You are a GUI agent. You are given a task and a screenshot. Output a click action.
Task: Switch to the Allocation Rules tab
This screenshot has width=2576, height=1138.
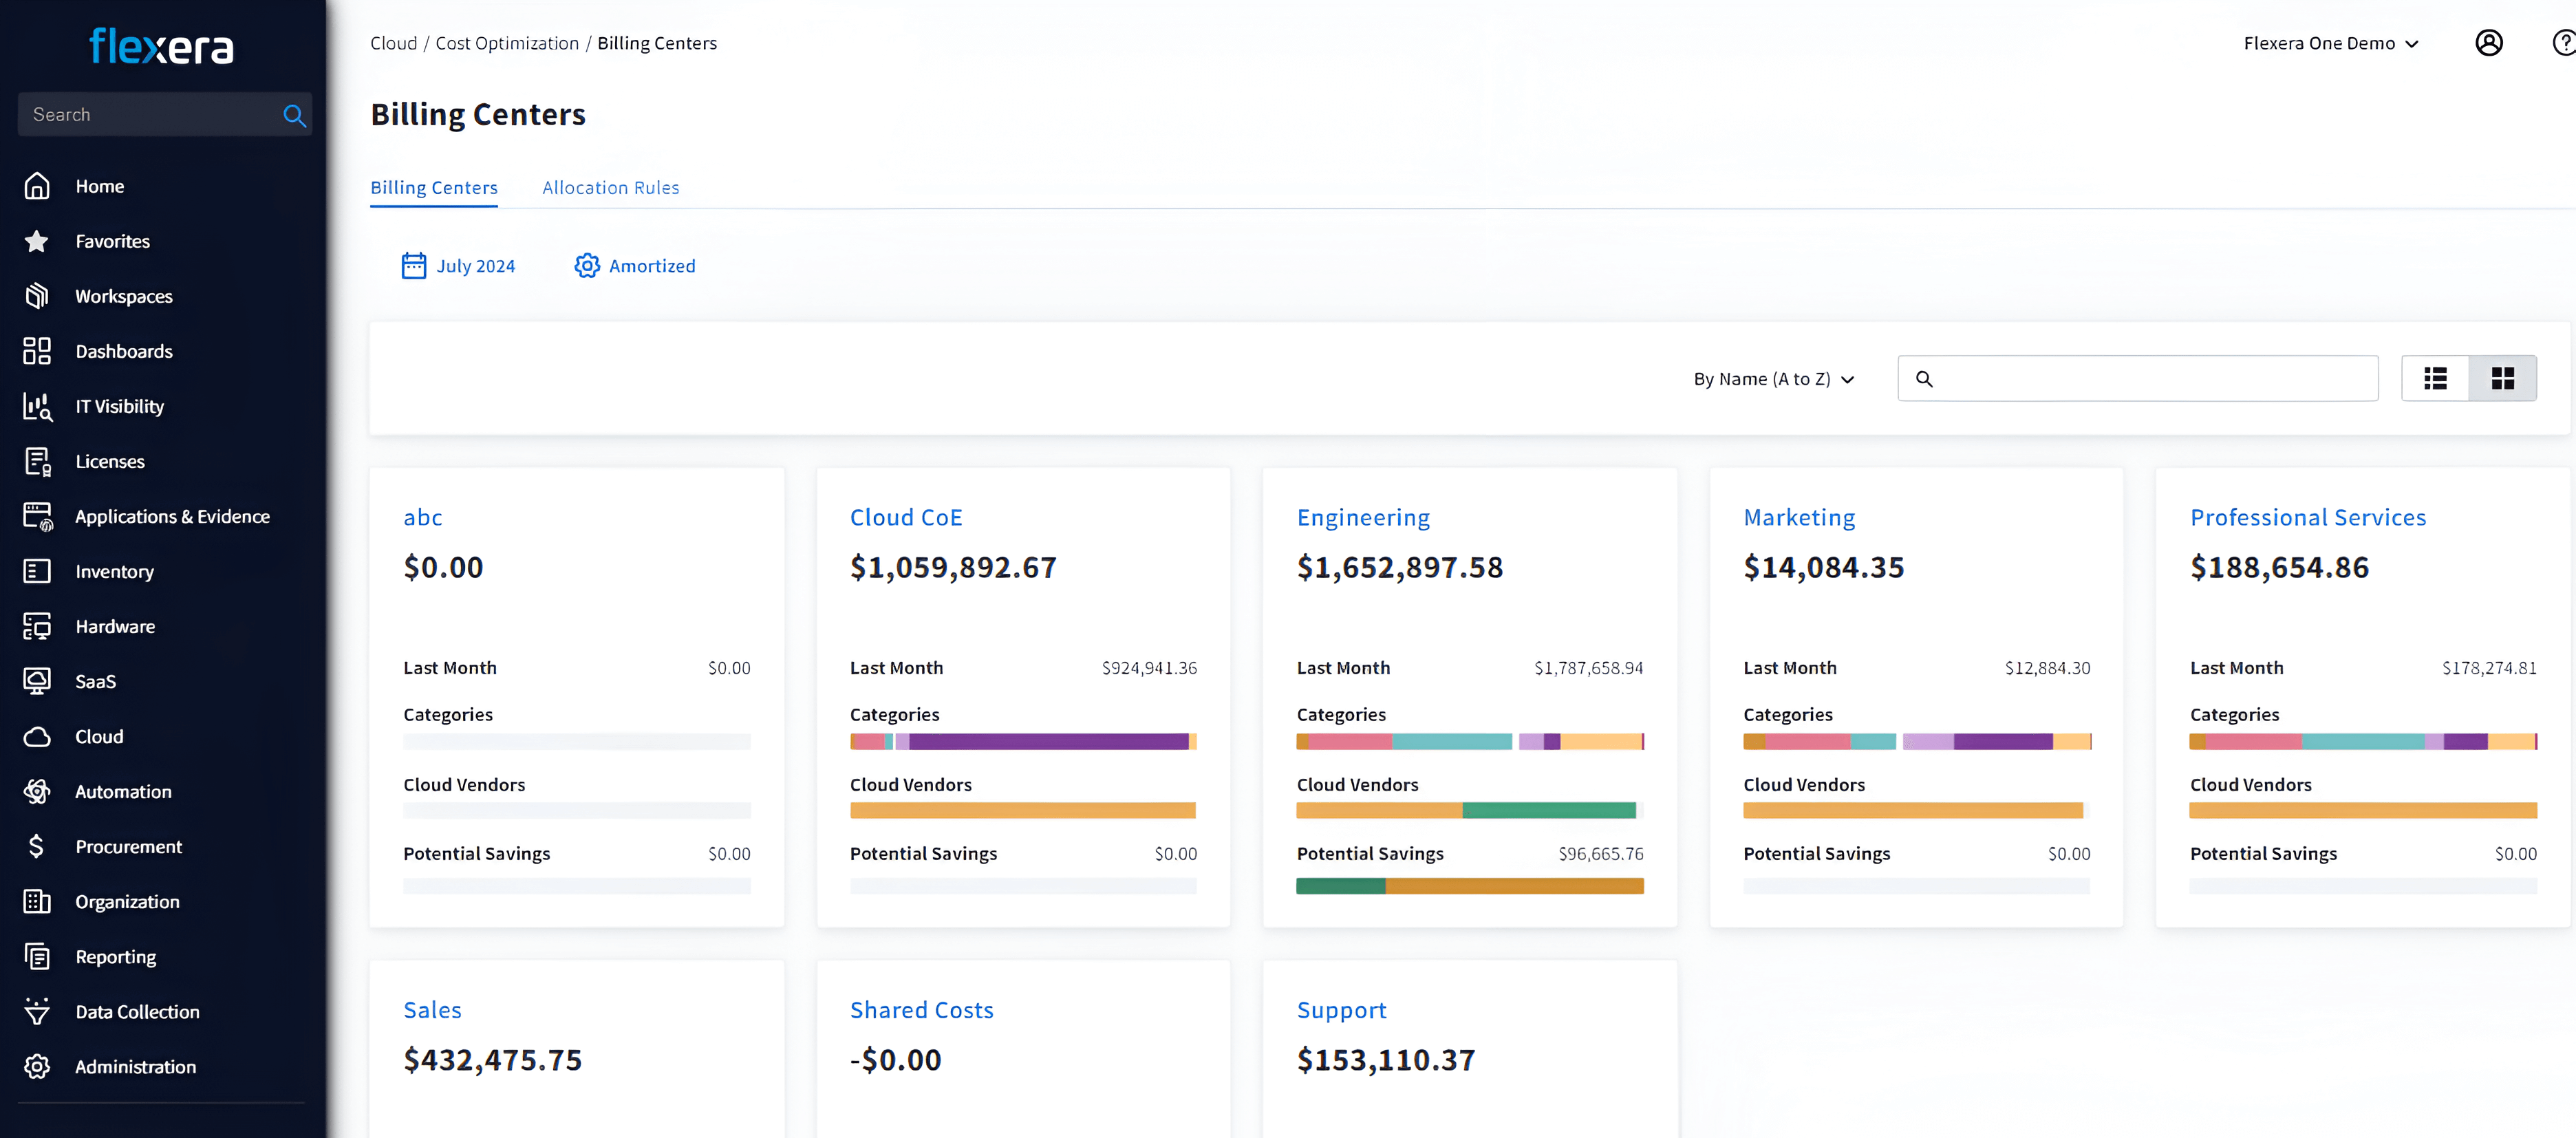[610, 187]
